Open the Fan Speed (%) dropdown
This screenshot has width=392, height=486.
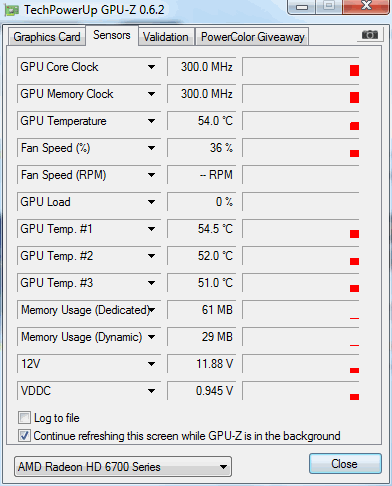(151, 148)
